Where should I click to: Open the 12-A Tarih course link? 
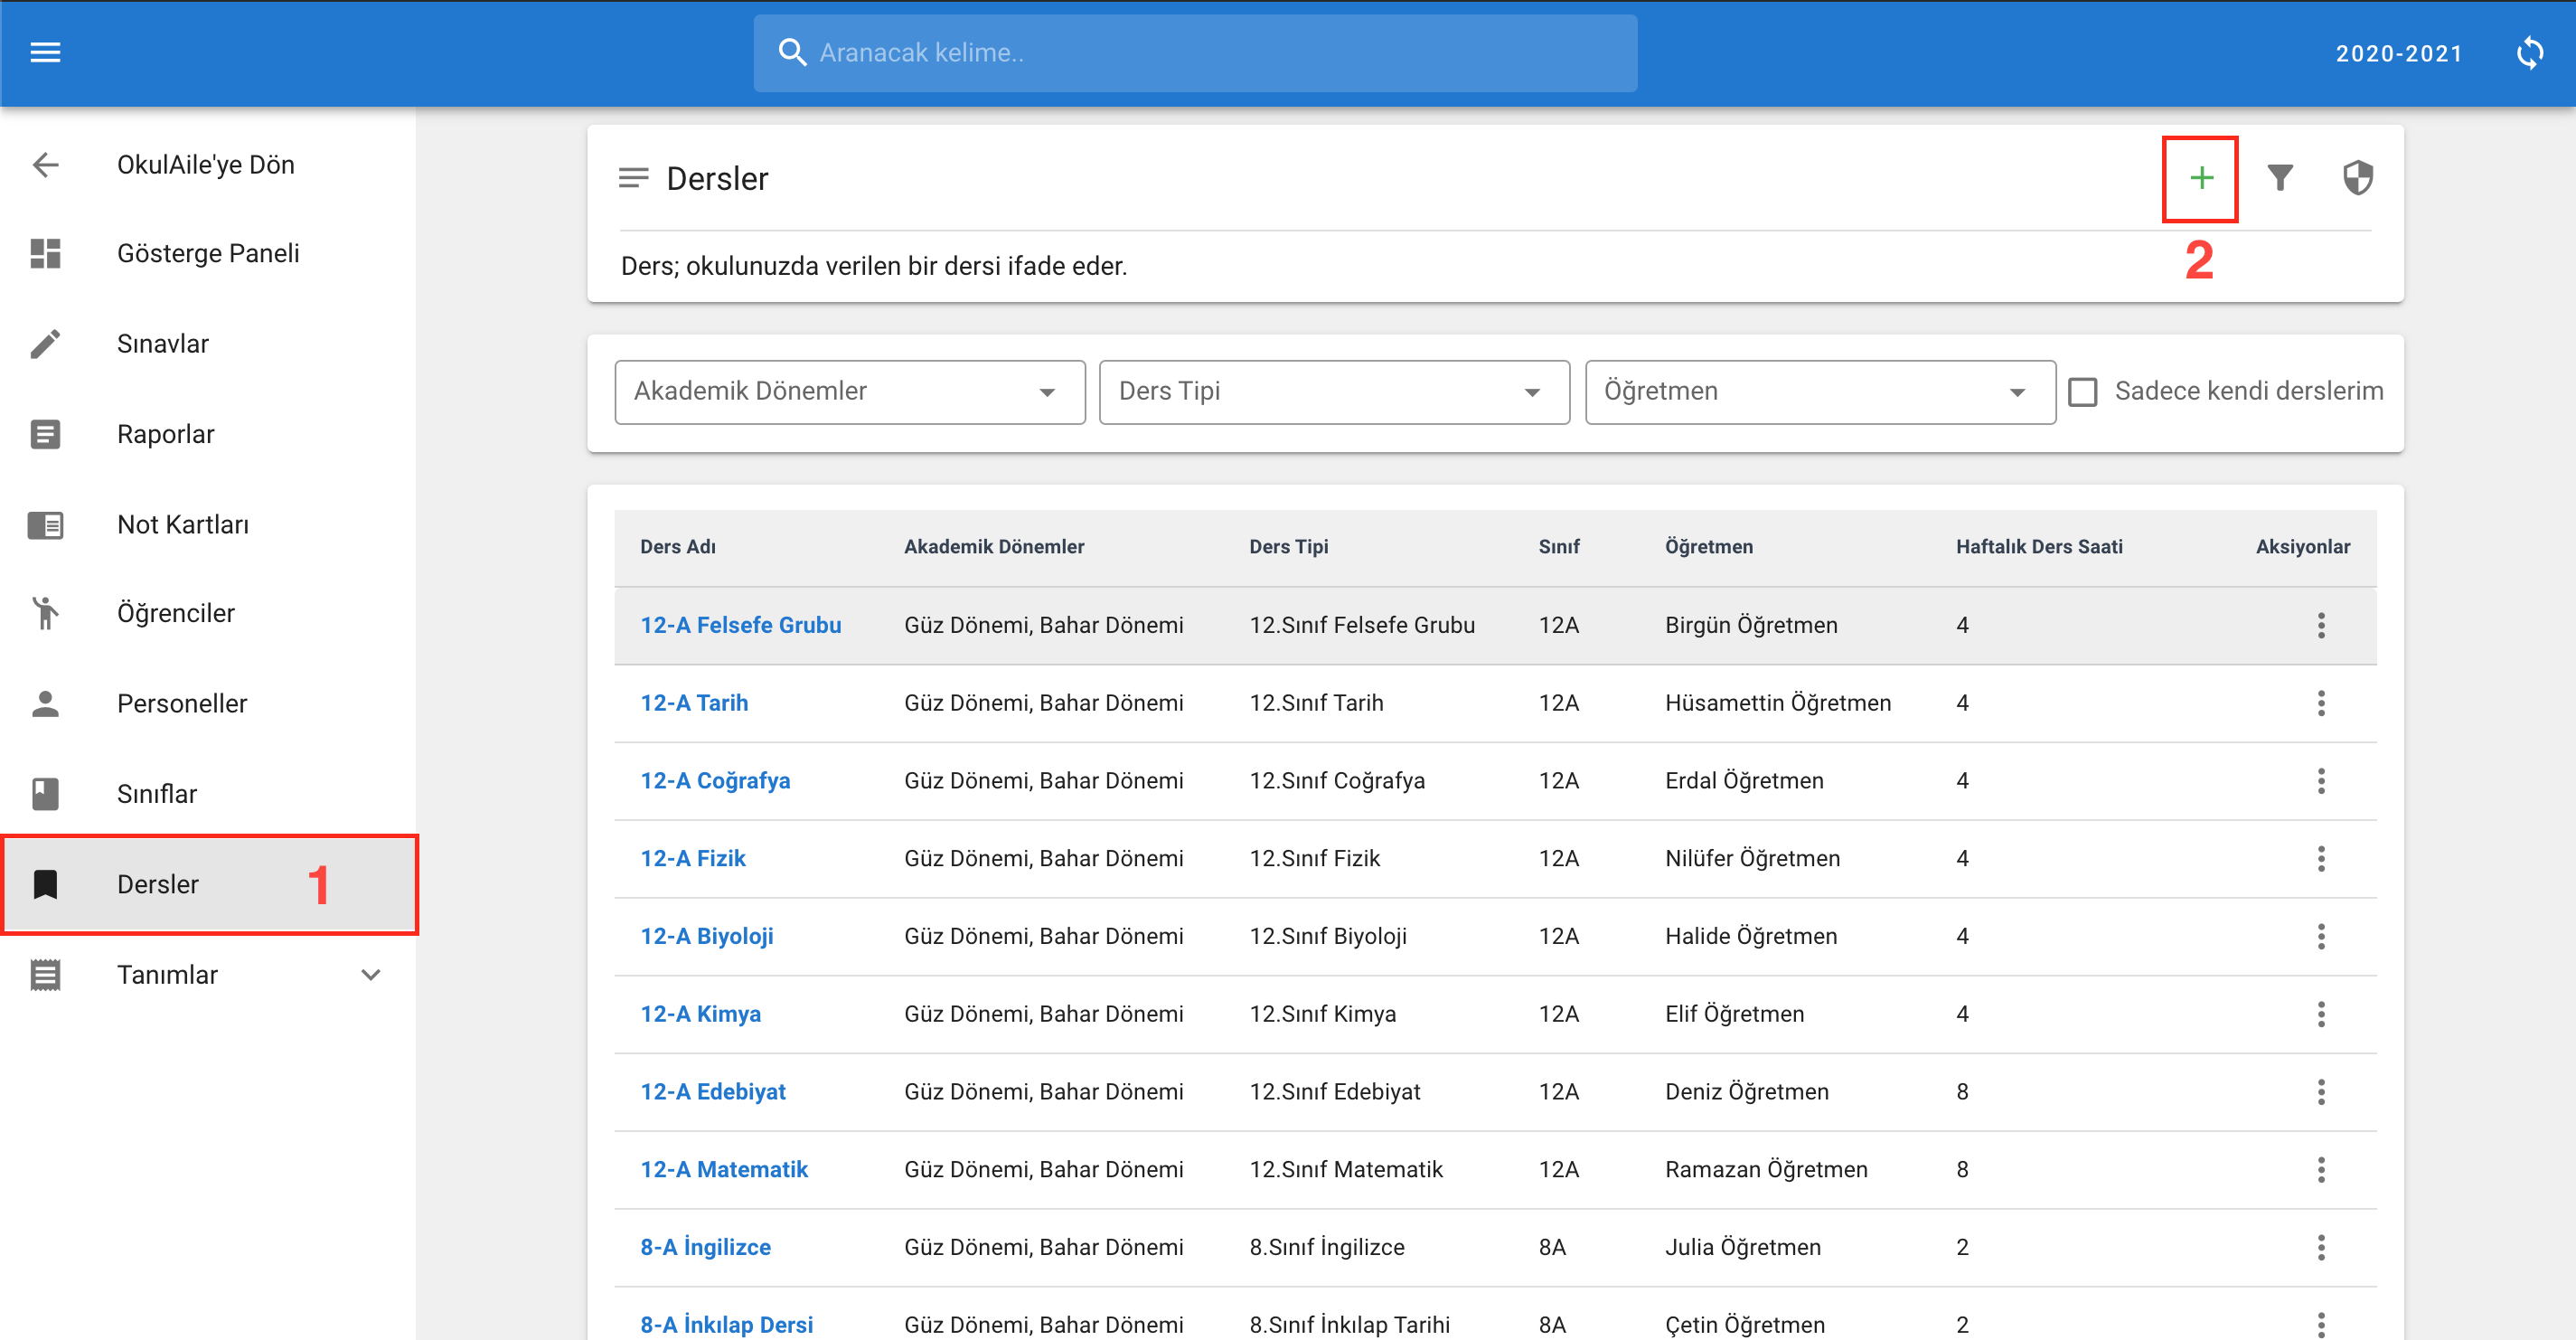click(x=694, y=703)
